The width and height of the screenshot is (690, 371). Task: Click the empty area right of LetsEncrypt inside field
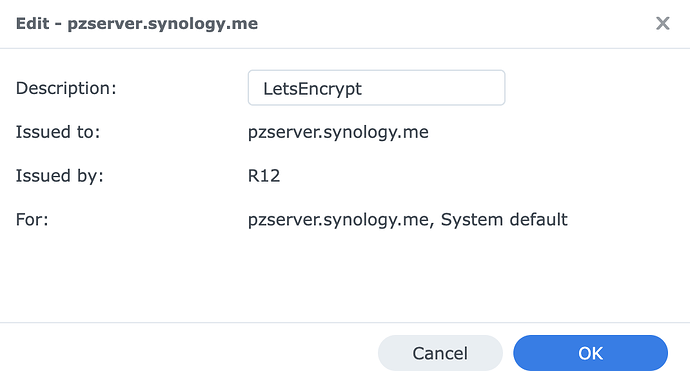pos(431,88)
